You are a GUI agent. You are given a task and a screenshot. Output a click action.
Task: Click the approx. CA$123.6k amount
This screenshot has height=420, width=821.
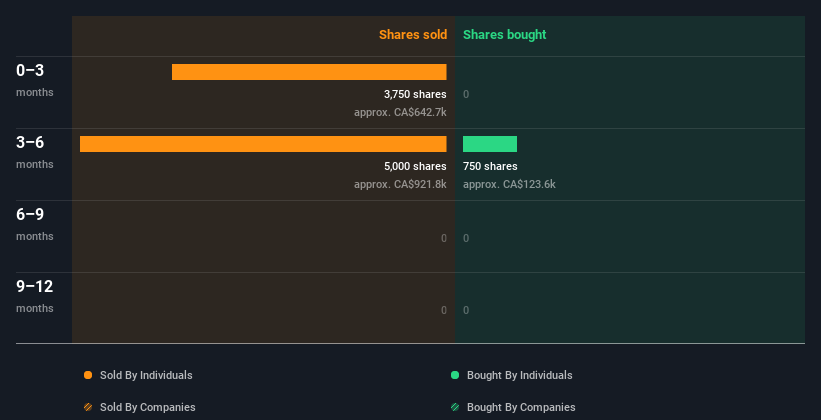point(509,184)
